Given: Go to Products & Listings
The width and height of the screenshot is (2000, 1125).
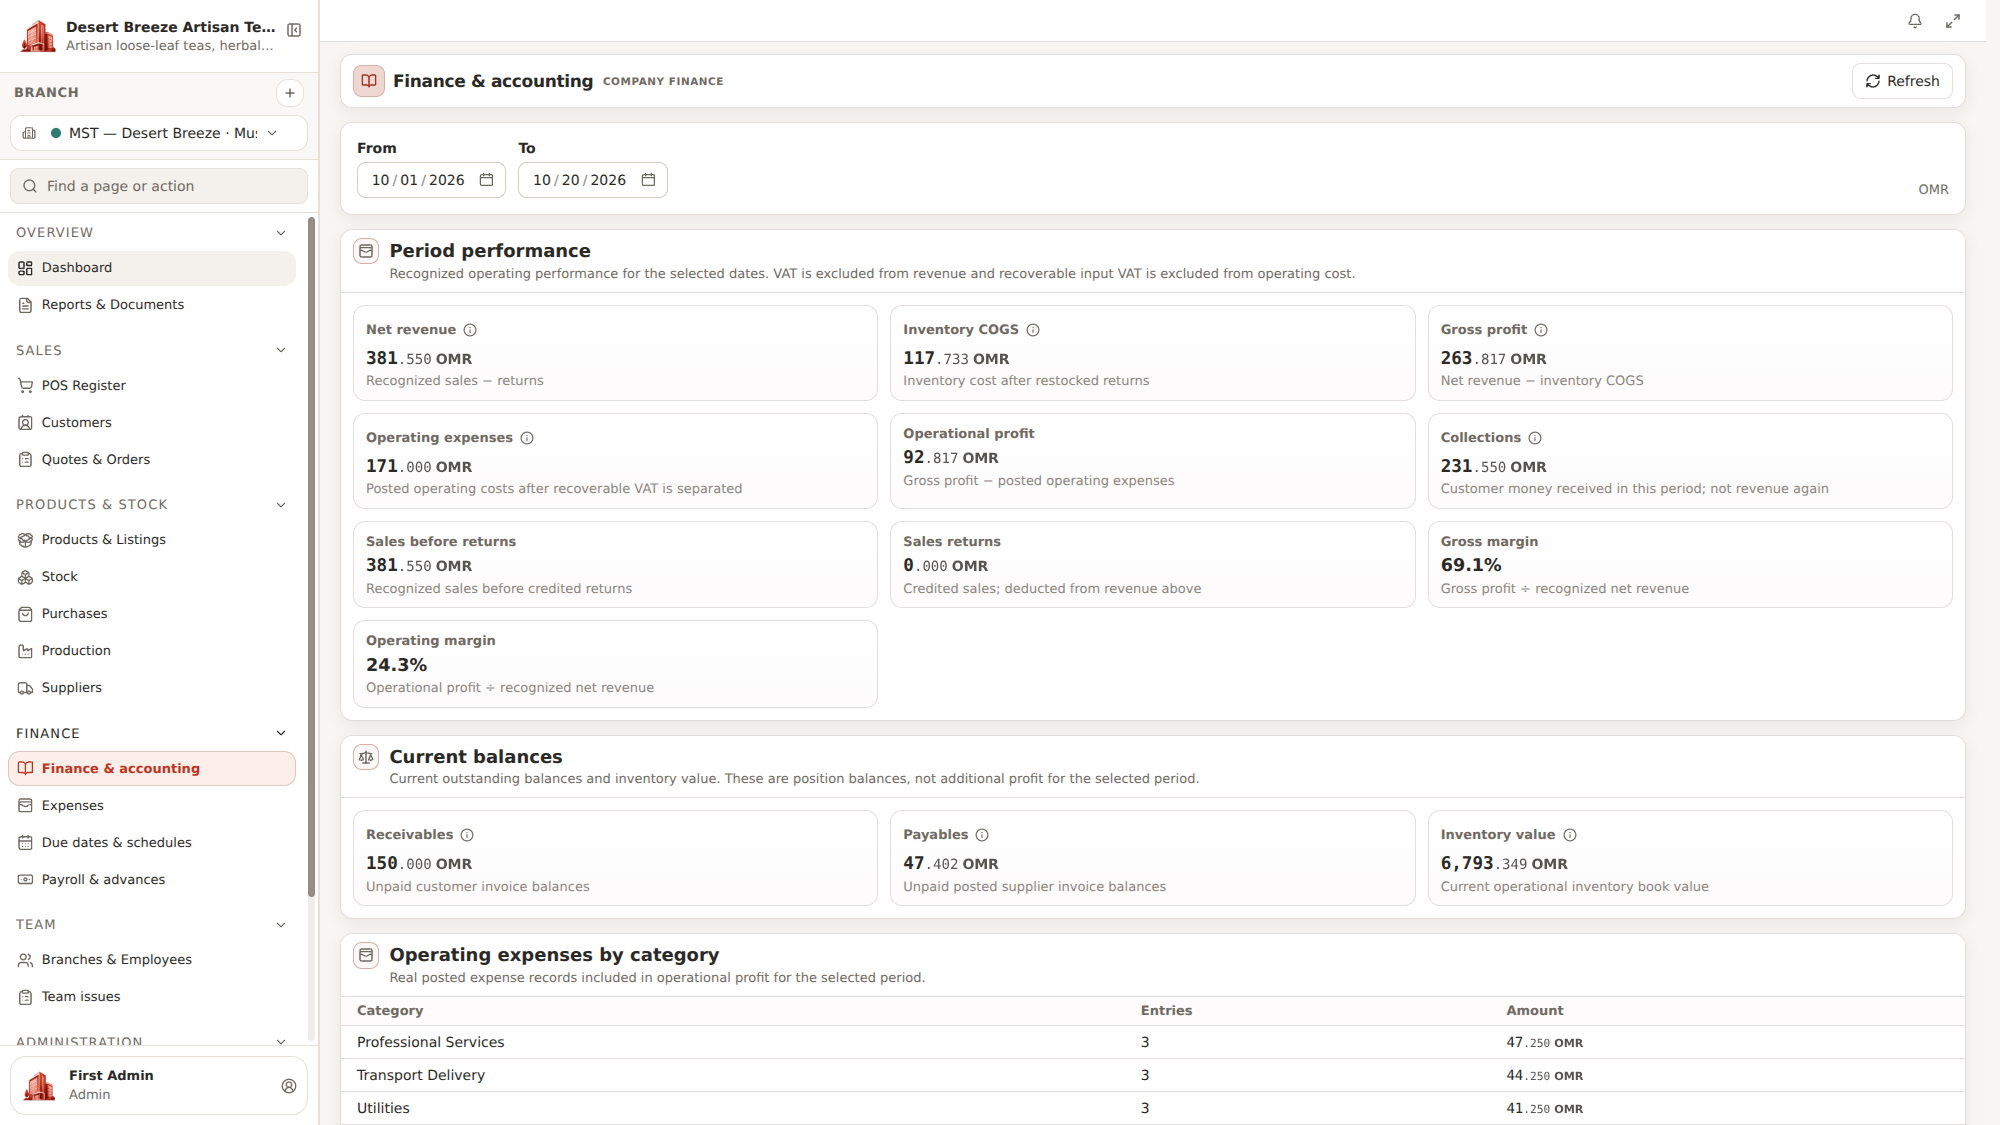Looking at the screenshot, I should point(152,540).
